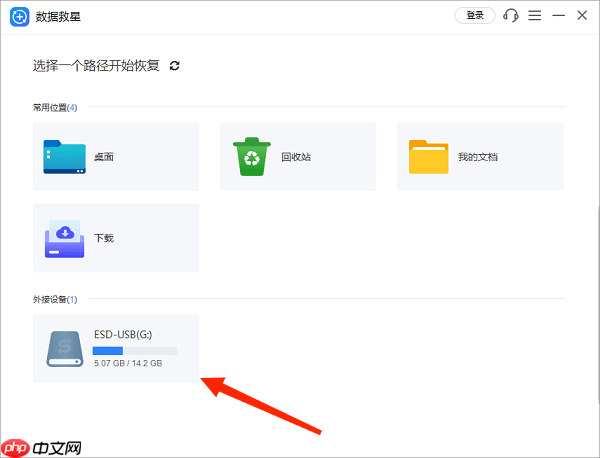This screenshot has width=600, height=458.
Task: Click the 下载 download tray icon
Action: click(65, 238)
